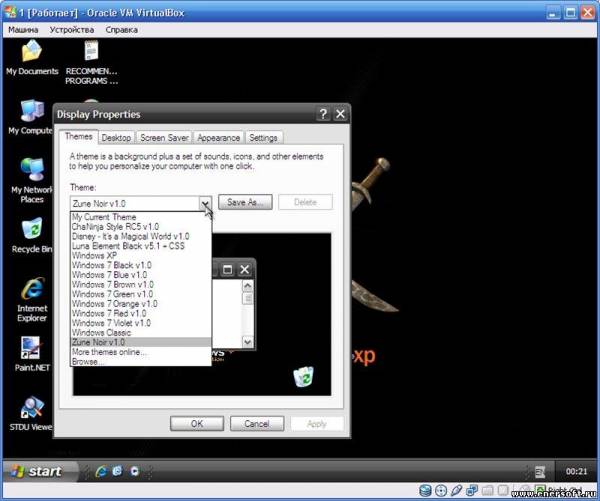Click the Display Properties help question button
The height and width of the screenshot is (501, 600).
pyautogui.click(x=323, y=114)
